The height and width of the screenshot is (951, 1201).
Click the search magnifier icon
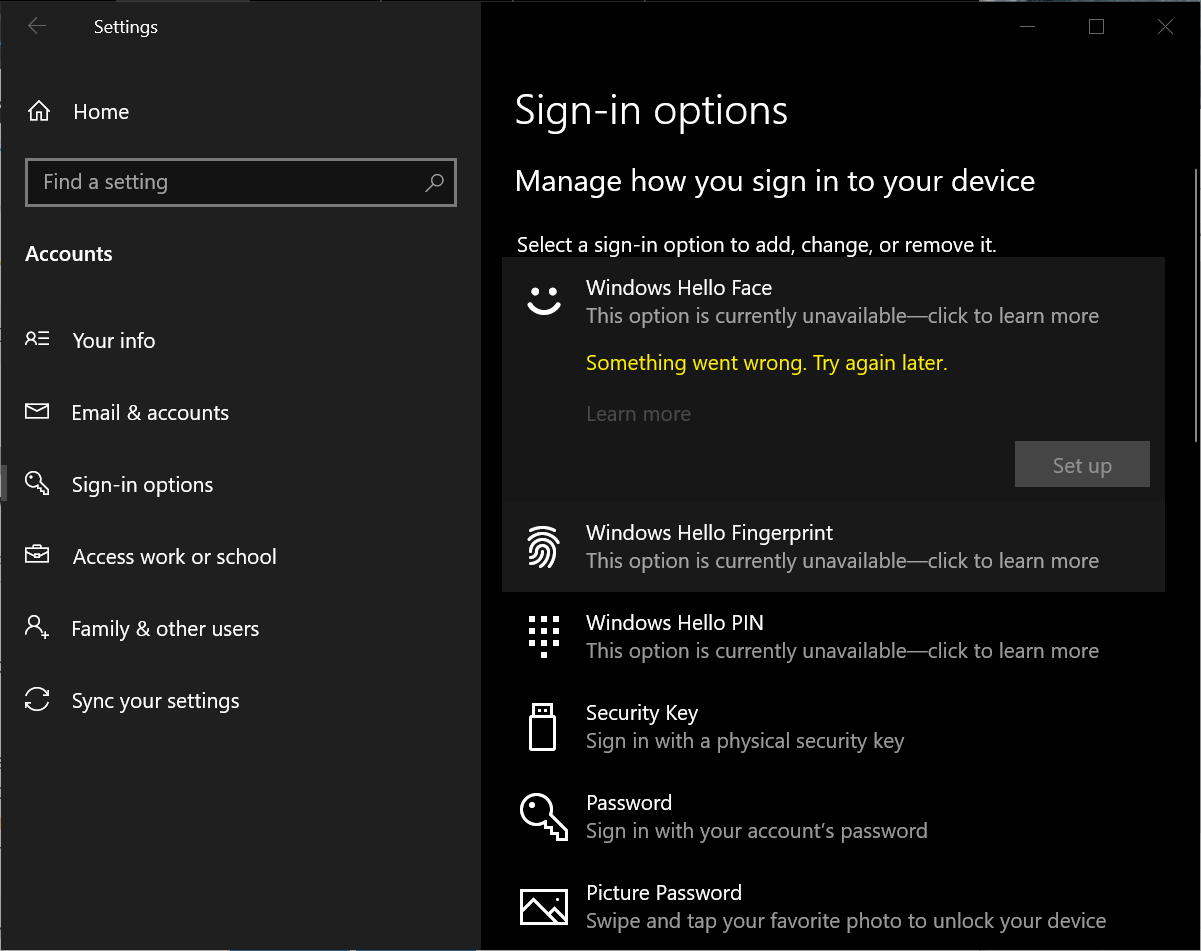pos(434,182)
